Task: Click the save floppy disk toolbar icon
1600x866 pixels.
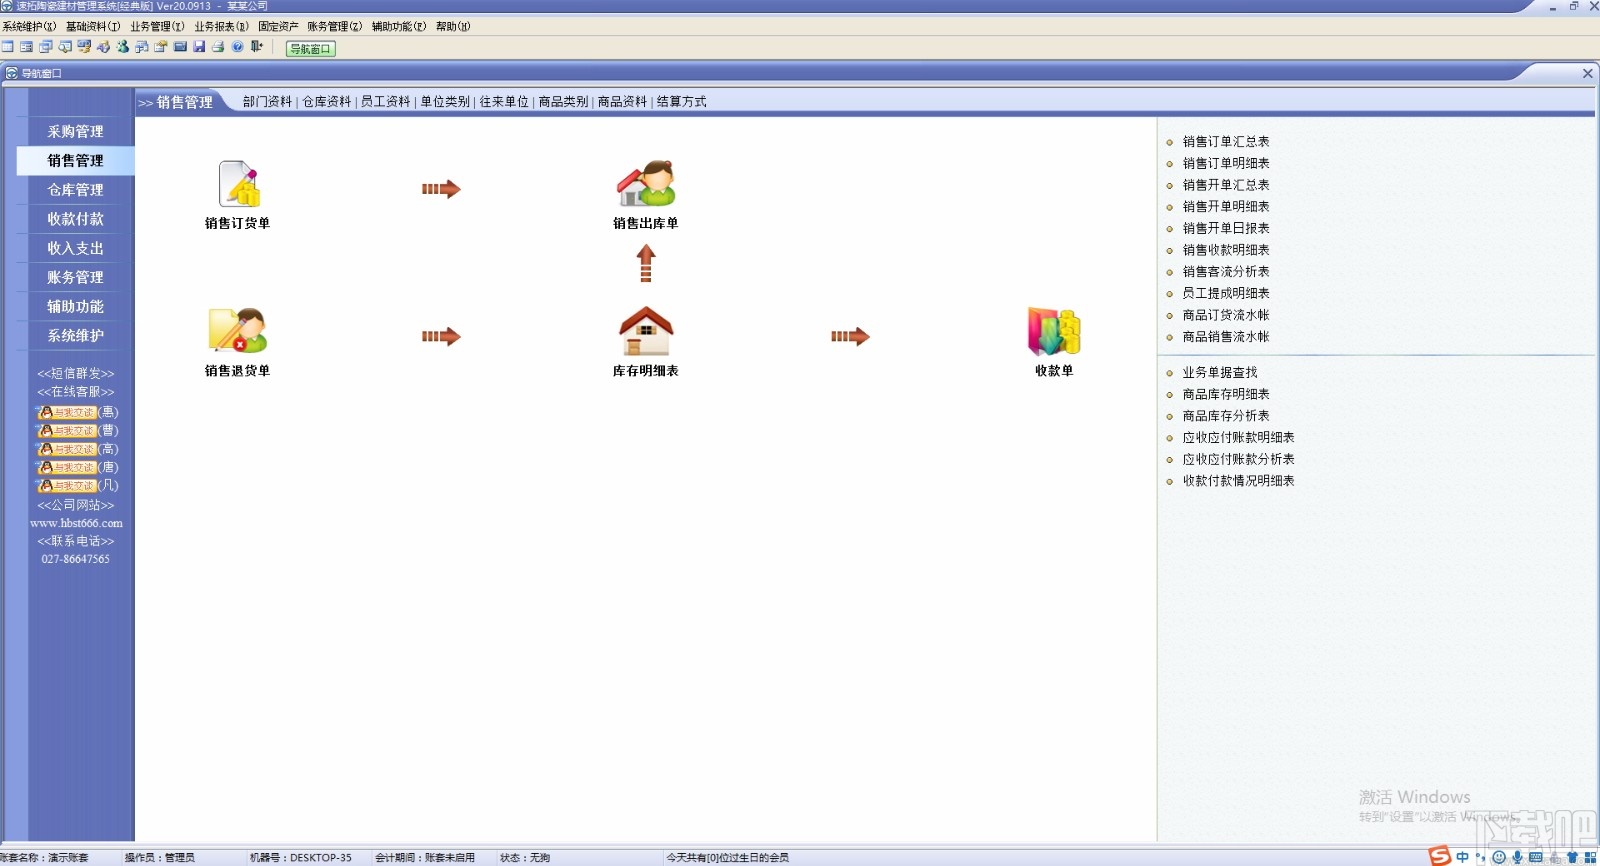Action: click(x=199, y=47)
